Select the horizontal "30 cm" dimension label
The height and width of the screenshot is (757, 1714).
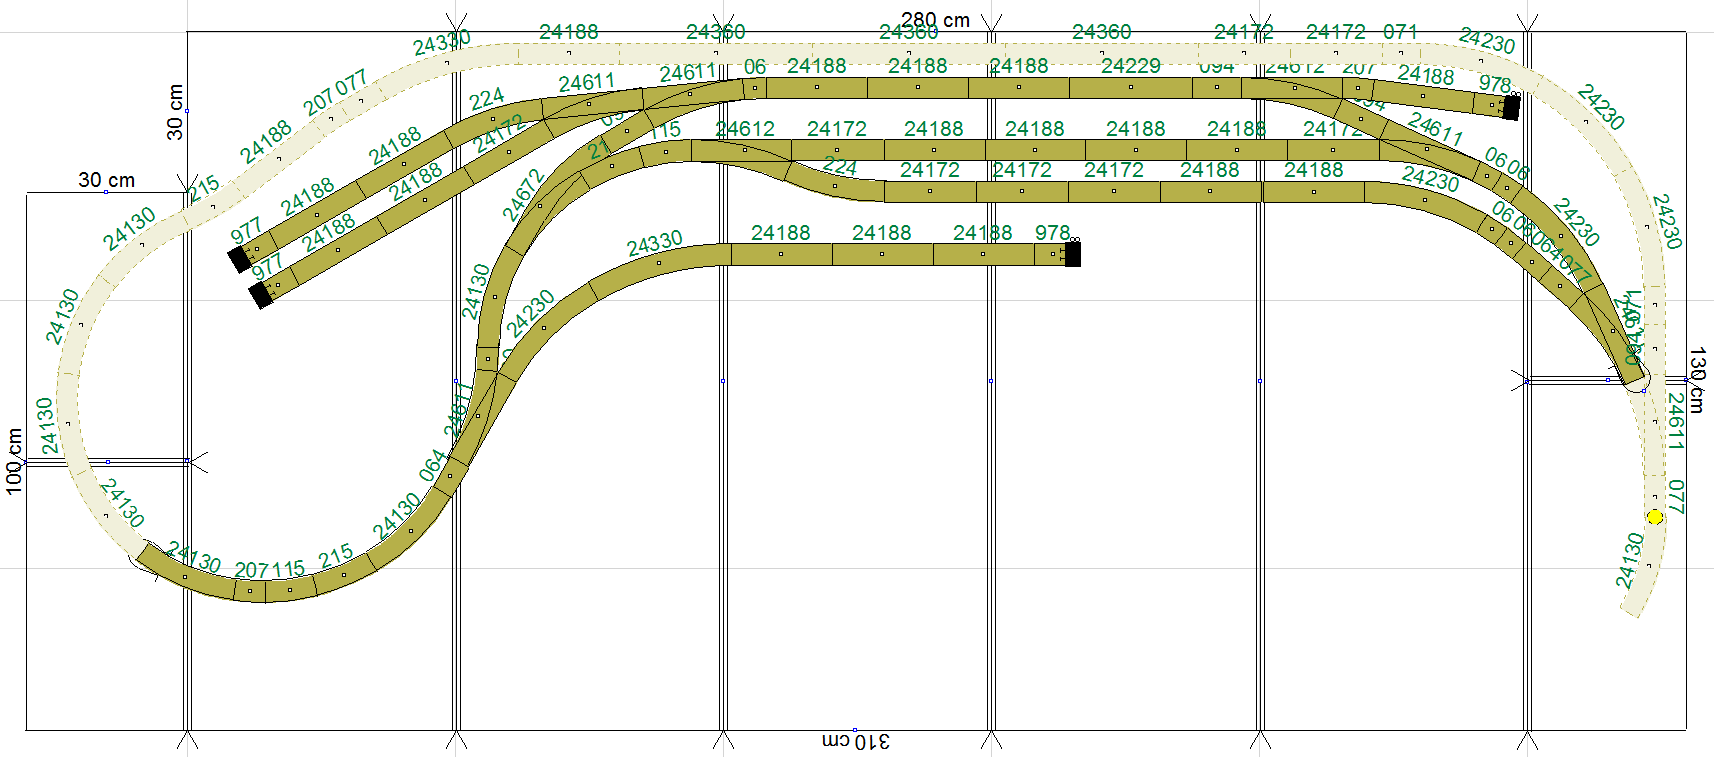pos(107,180)
